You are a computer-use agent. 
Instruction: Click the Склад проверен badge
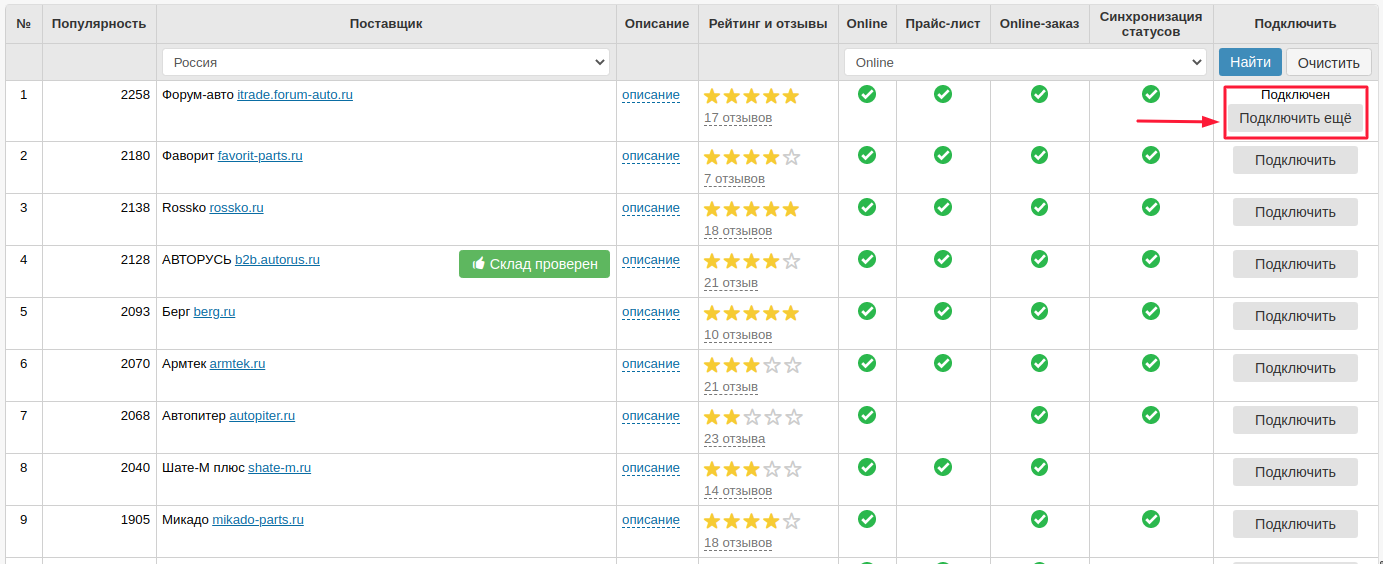coord(534,264)
